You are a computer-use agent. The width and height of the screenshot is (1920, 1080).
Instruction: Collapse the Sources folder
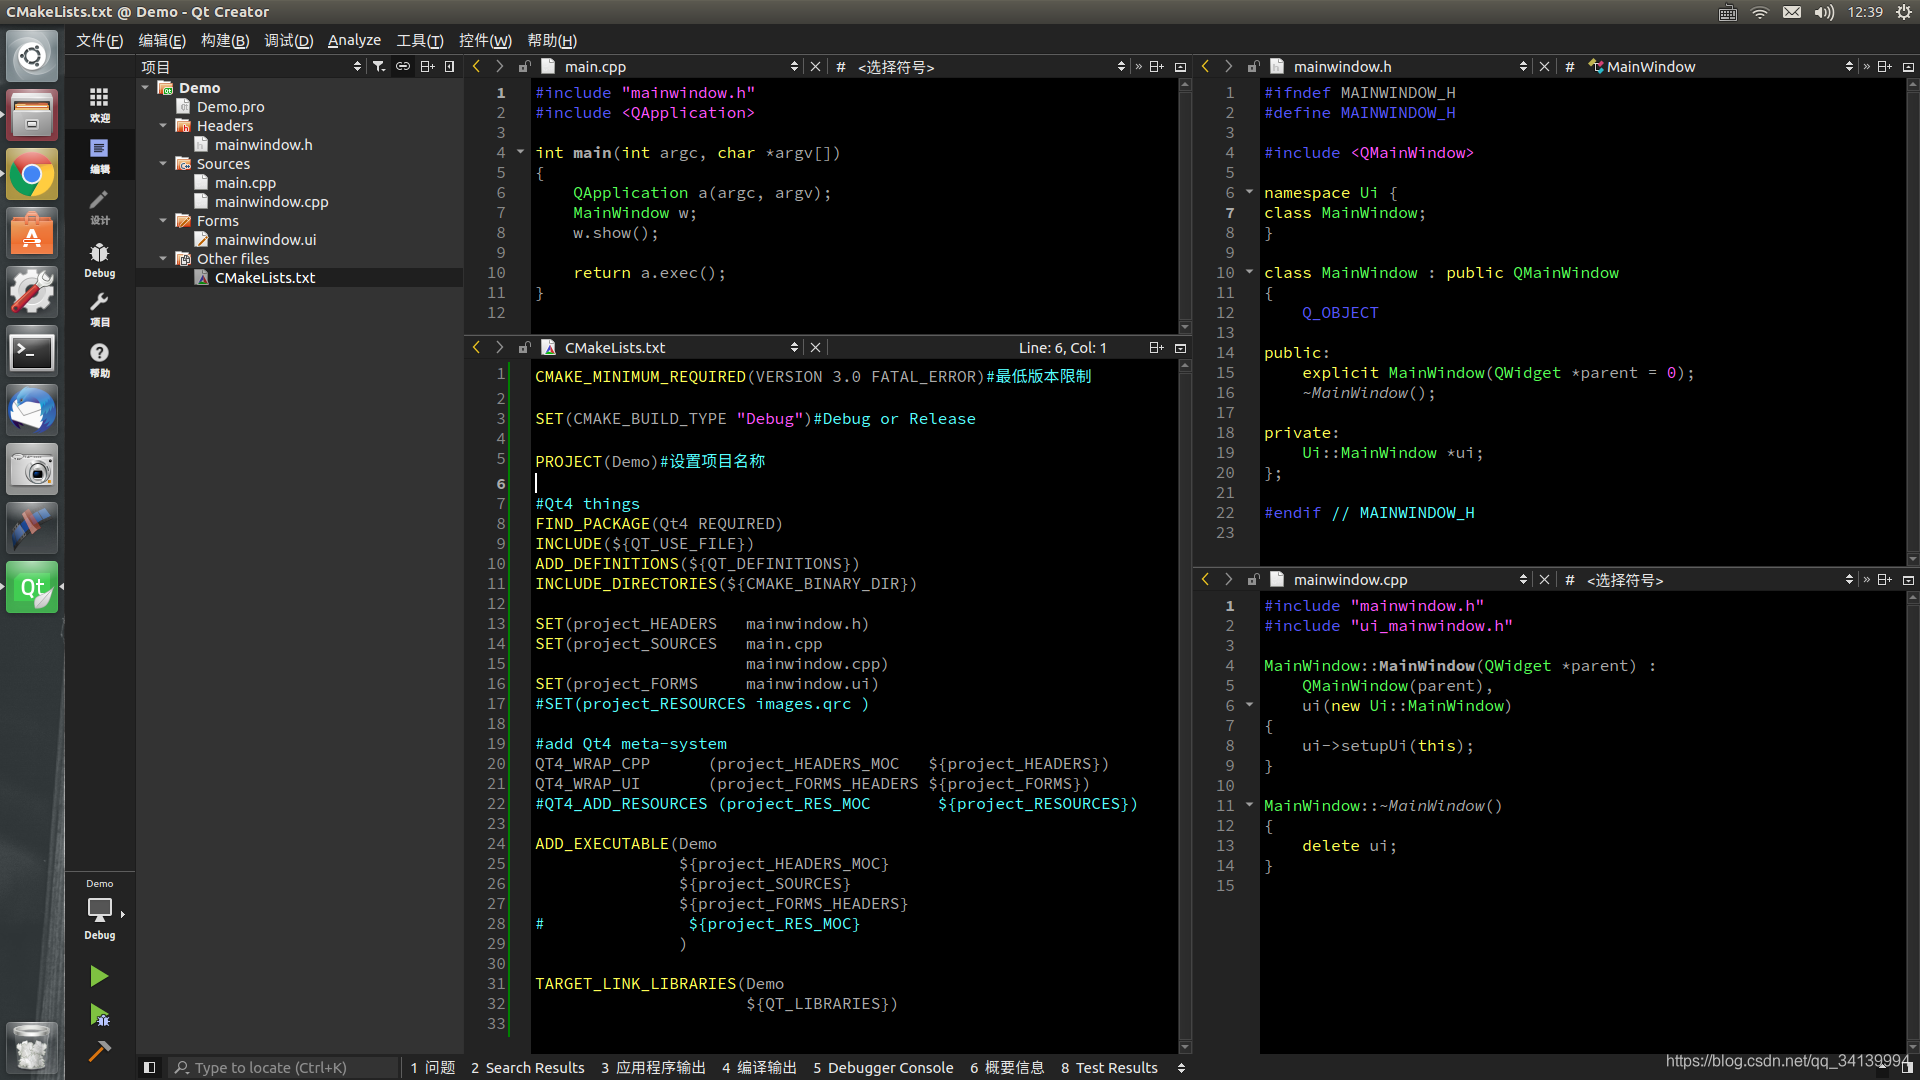[x=163, y=164]
